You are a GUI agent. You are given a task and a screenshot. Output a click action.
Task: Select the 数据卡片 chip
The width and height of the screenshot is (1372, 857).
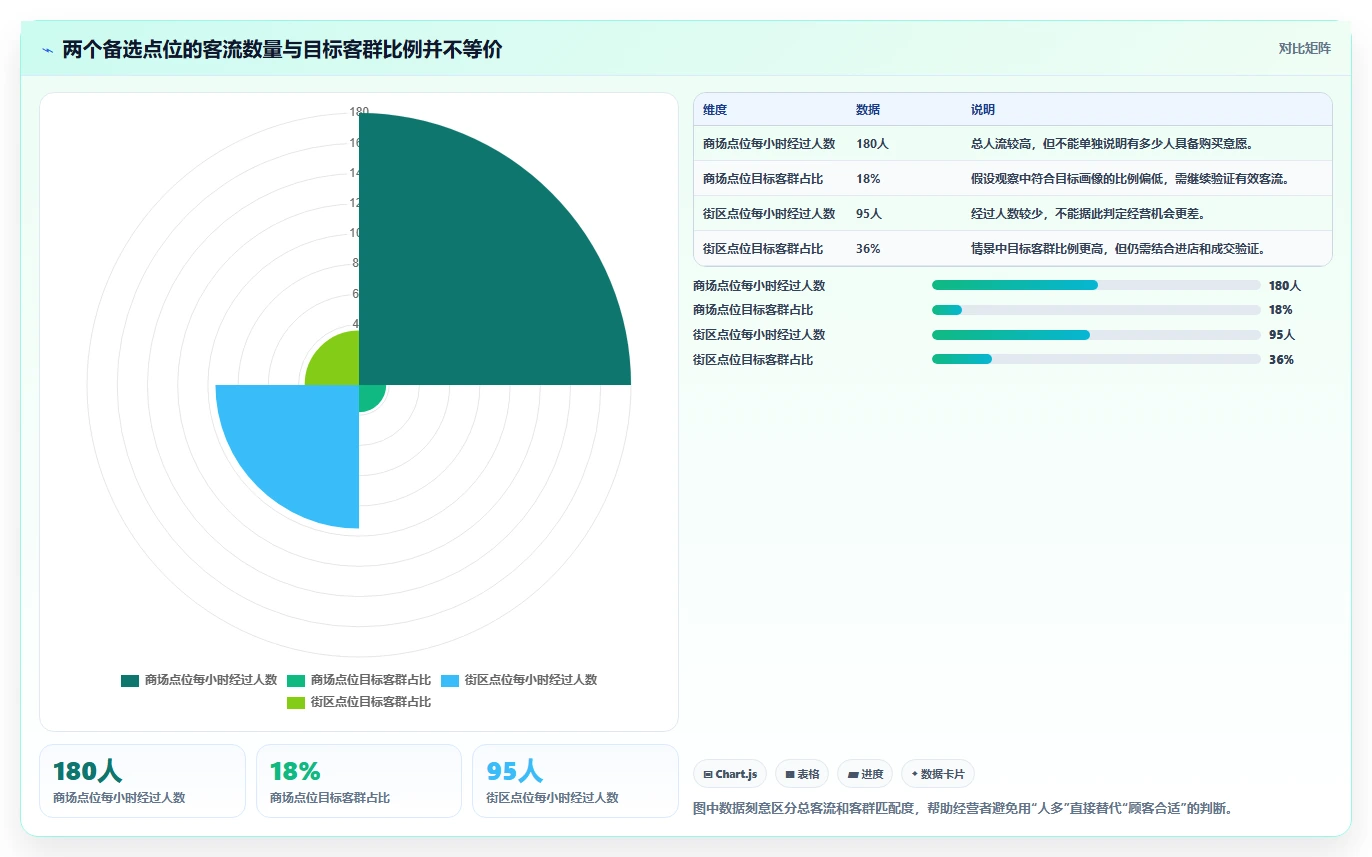coord(938,774)
